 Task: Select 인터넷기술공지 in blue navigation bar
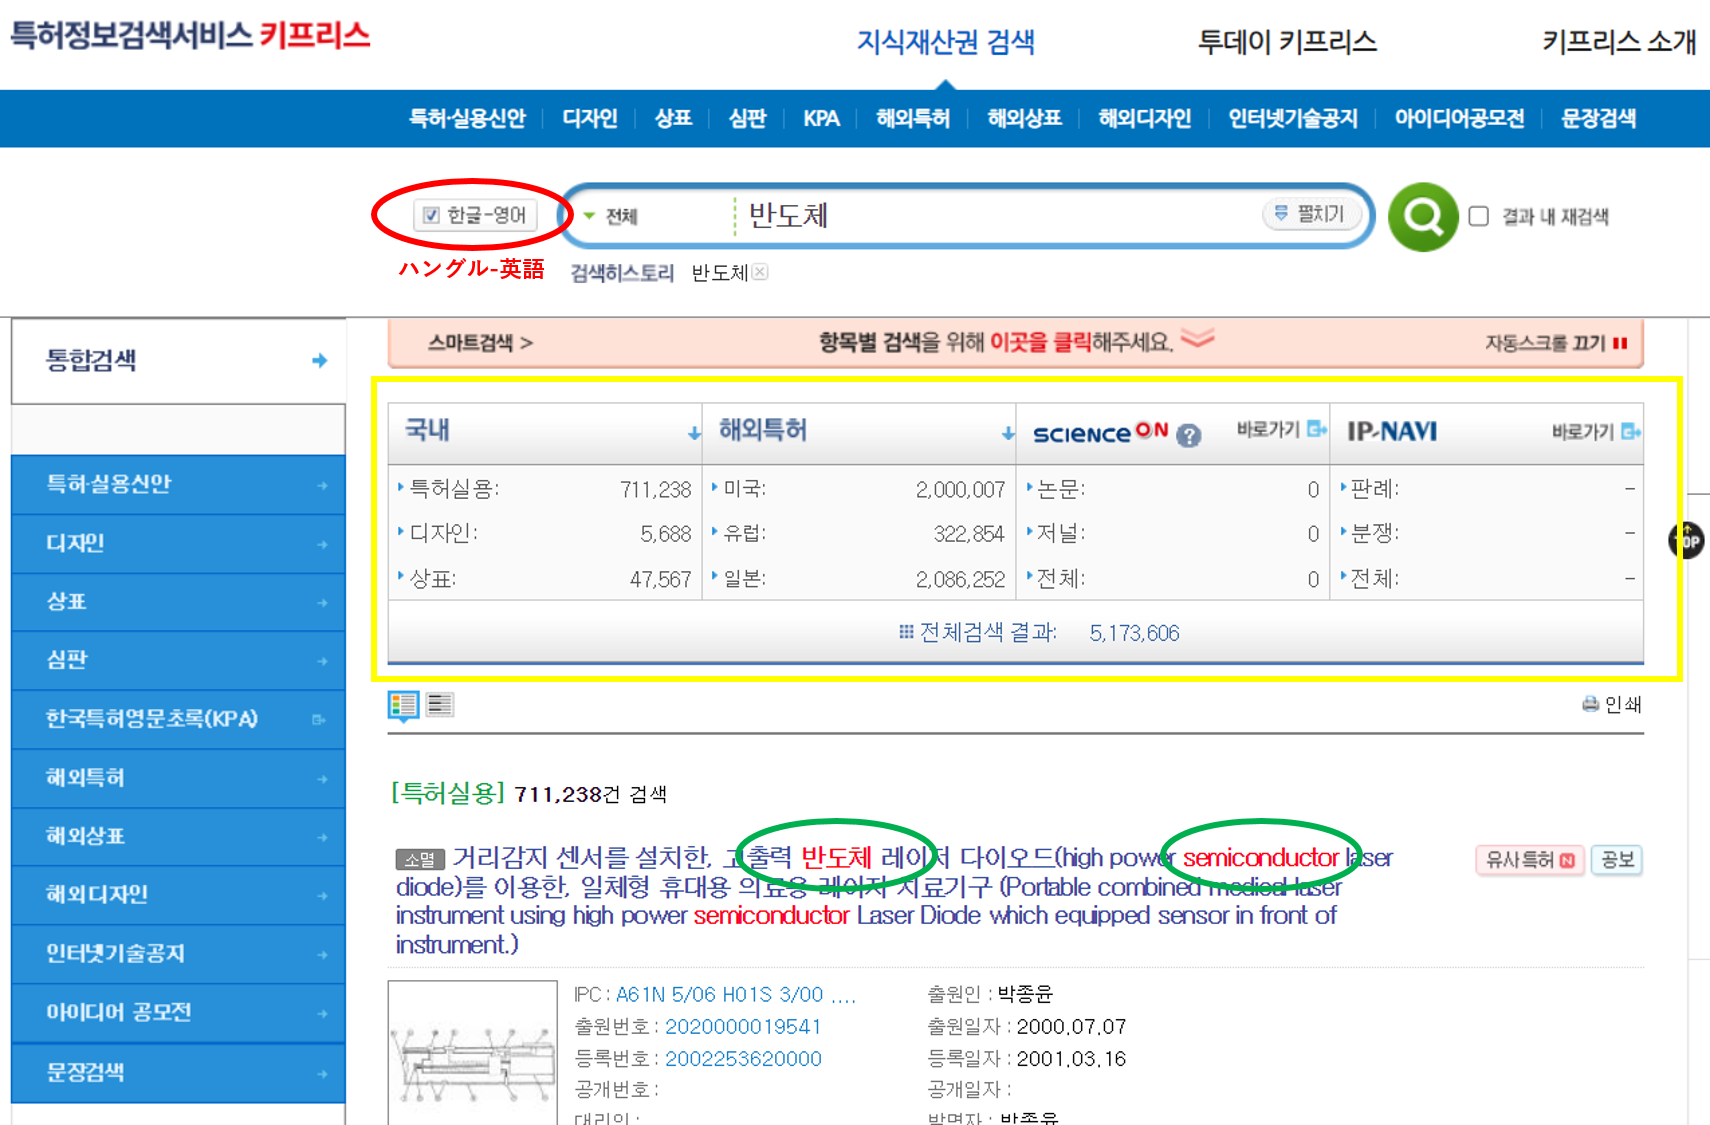point(1293,118)
